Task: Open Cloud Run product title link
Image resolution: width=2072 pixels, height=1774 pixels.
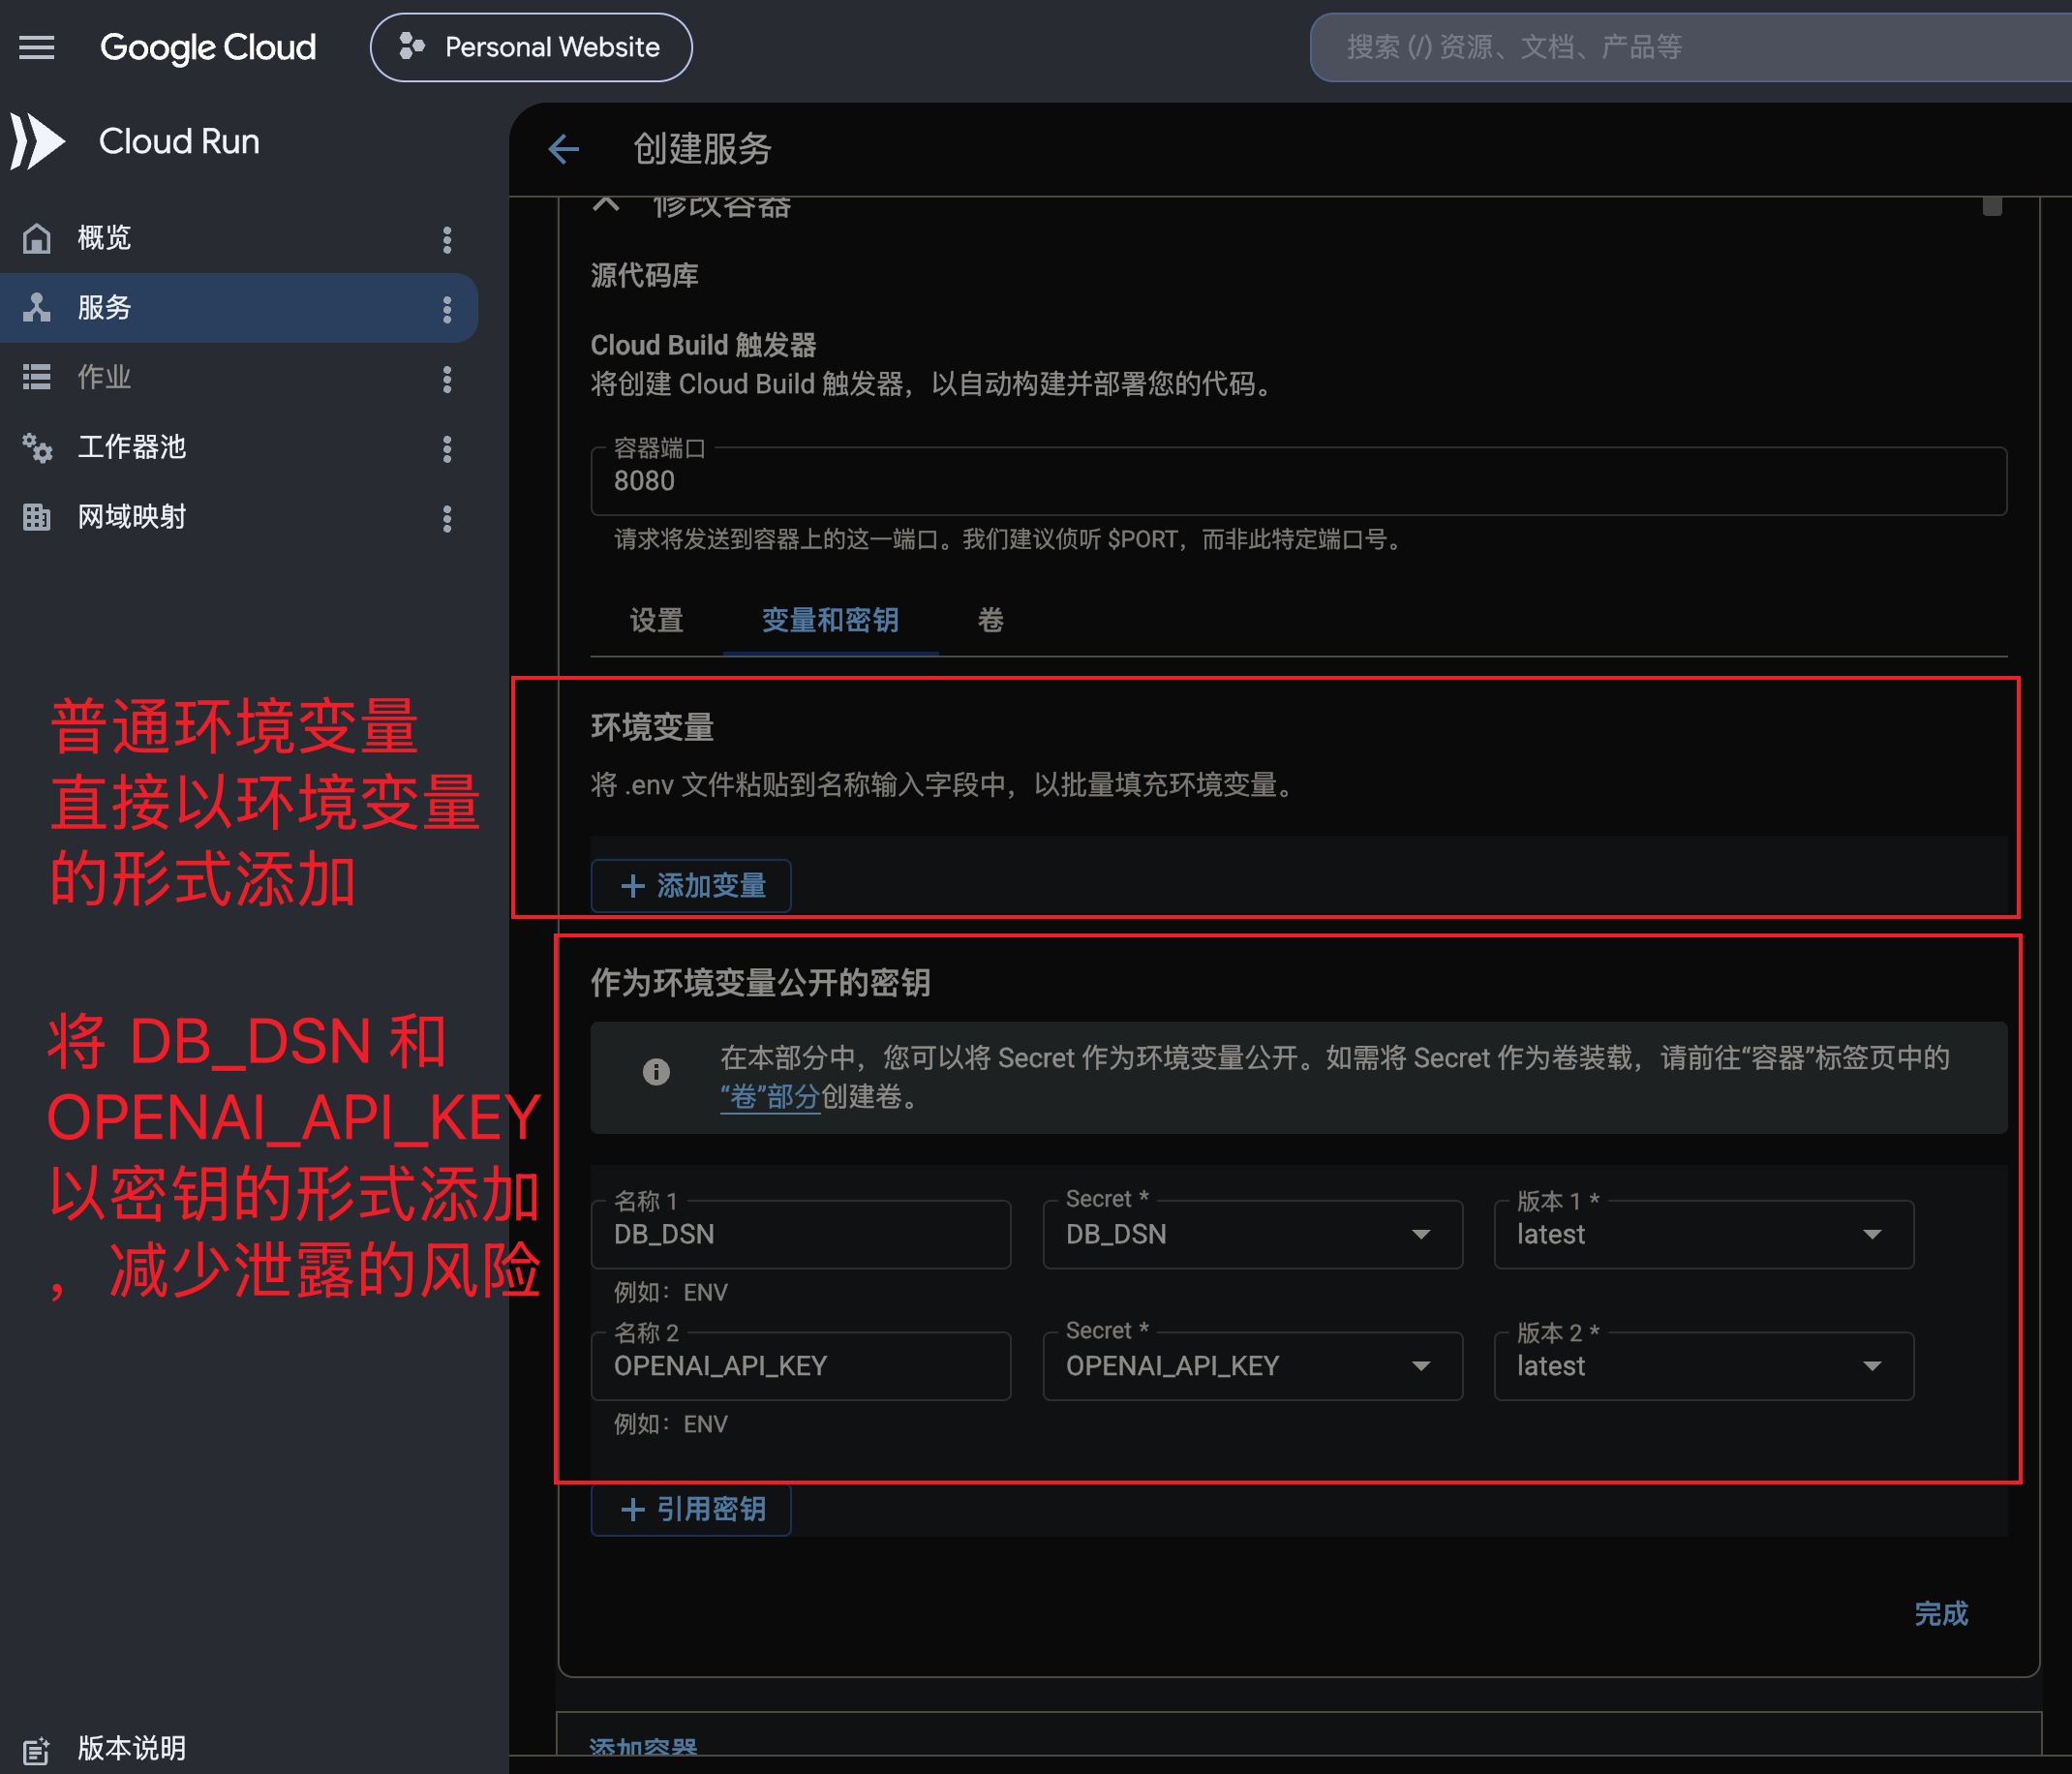Action: pyautogui.click(x=179, y=141)
